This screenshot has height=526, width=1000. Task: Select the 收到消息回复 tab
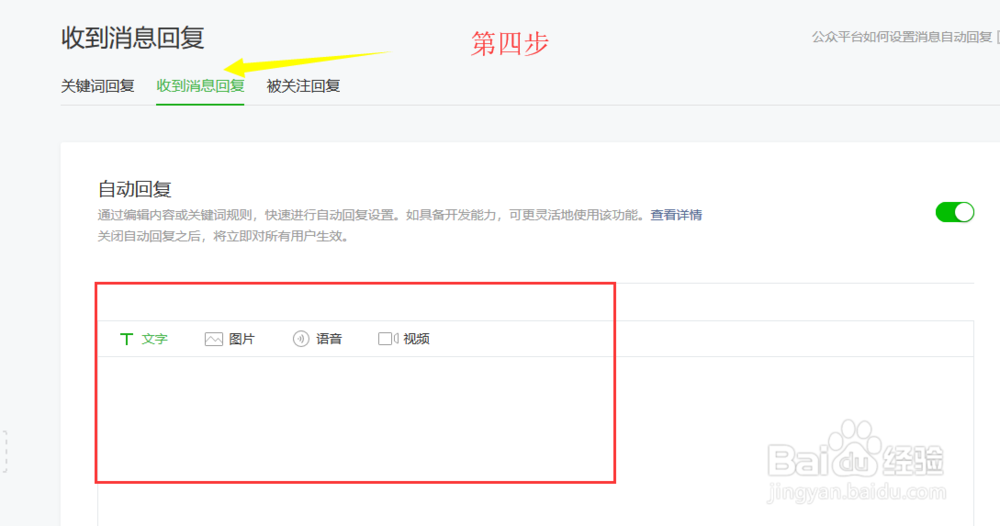click(x=200, y=86)
